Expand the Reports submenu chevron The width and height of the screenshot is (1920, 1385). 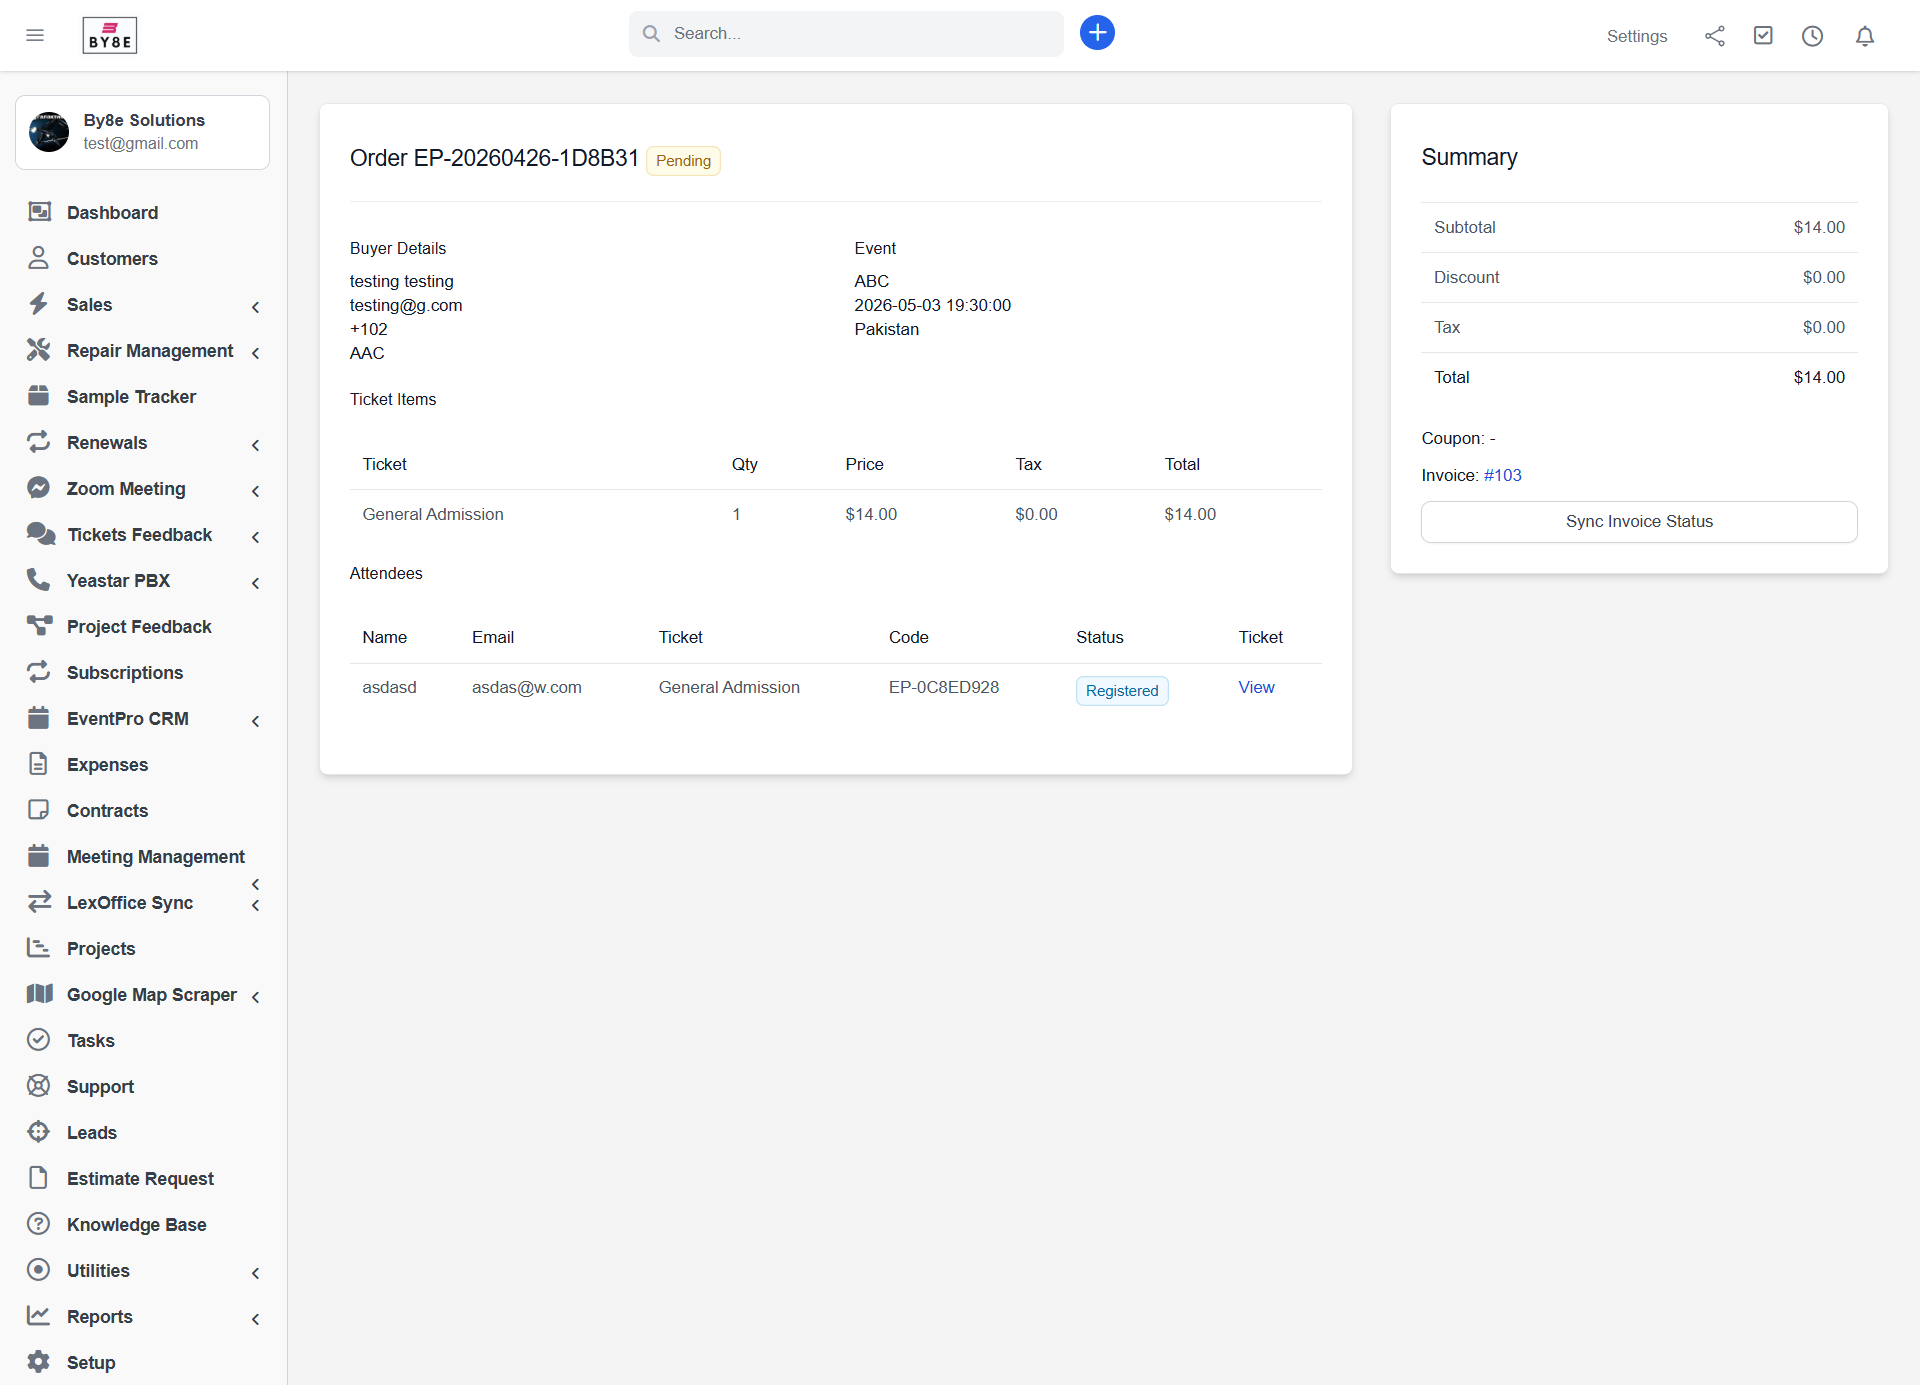pos(255,1319)
